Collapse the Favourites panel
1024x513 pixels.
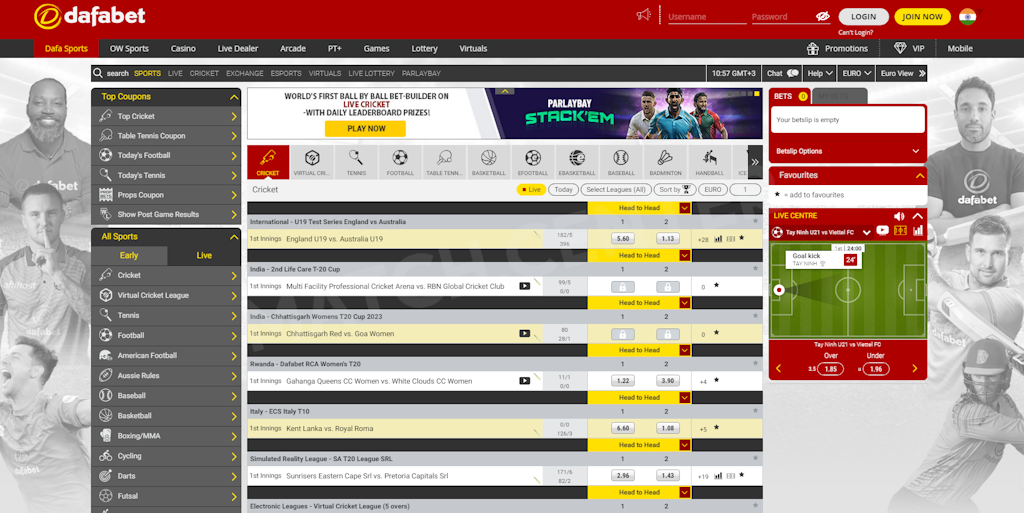(920, 176)
